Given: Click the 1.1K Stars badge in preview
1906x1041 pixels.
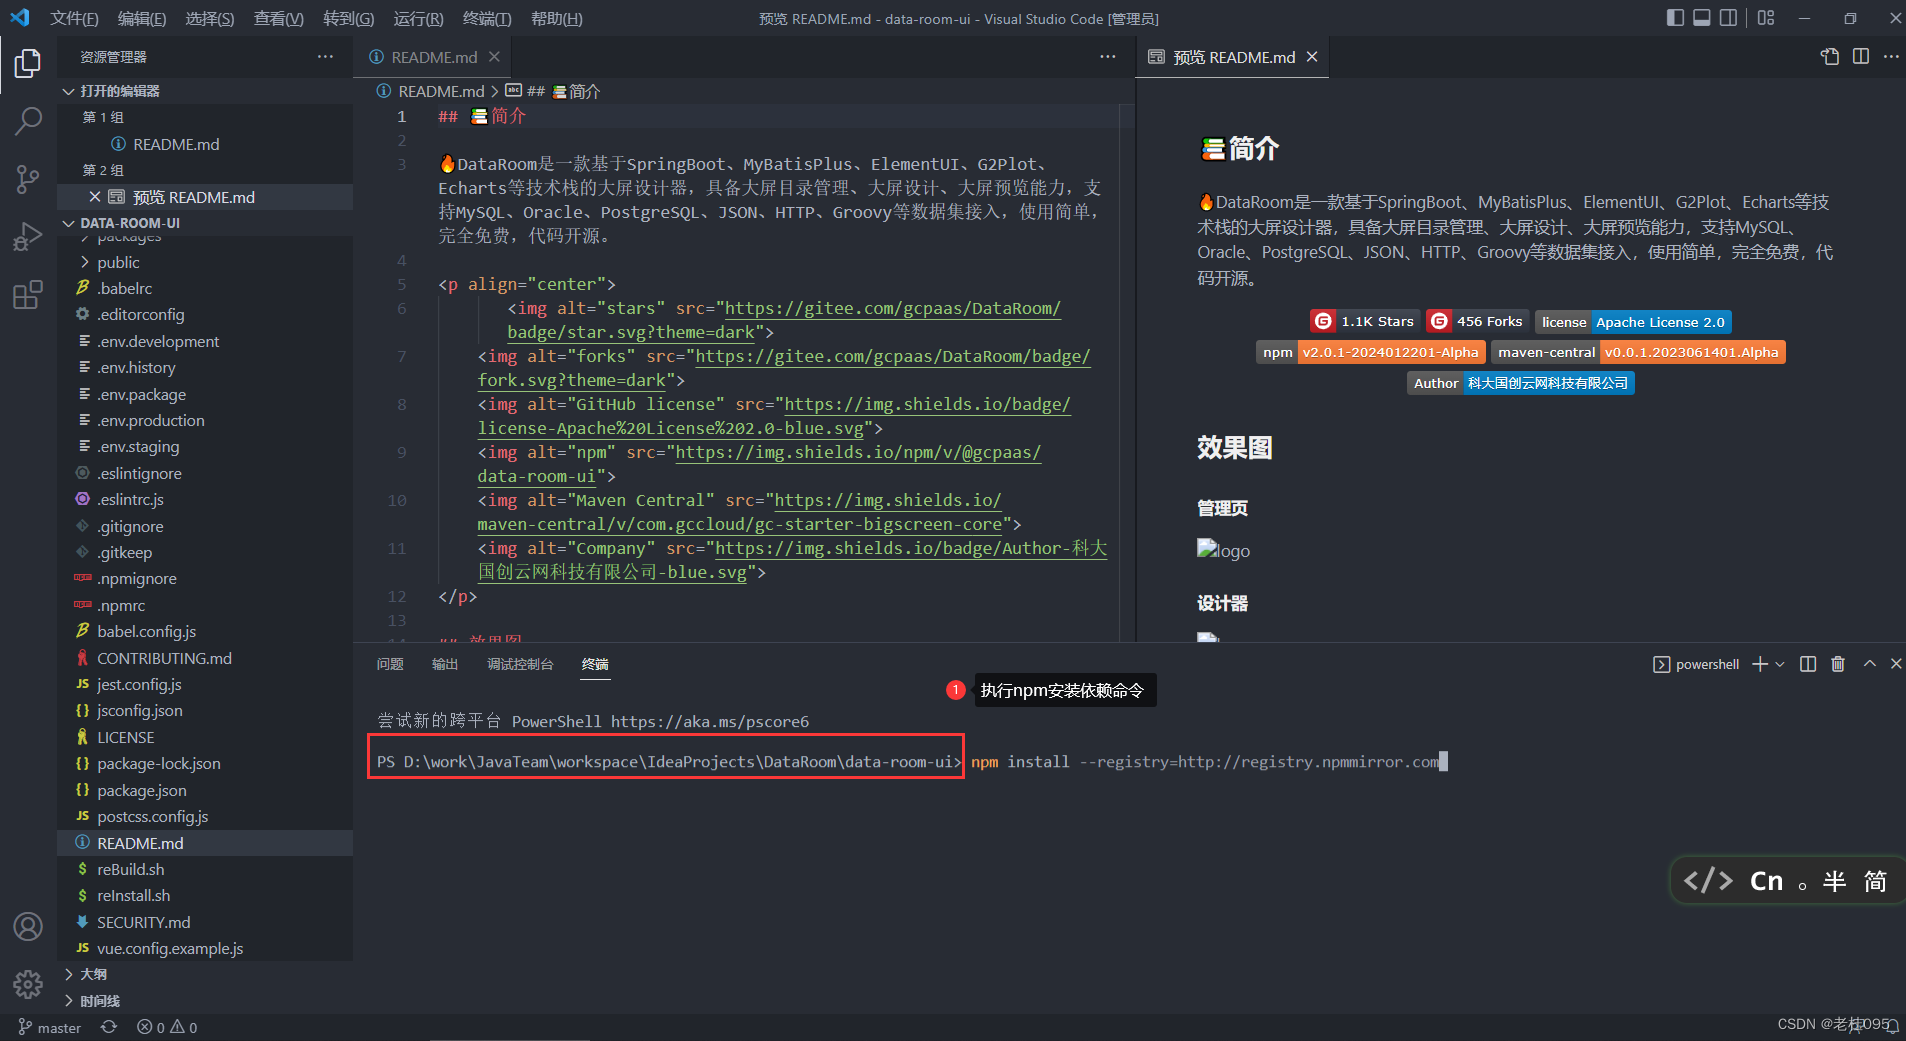Looking at the screenshot, I should [1364, 321].
